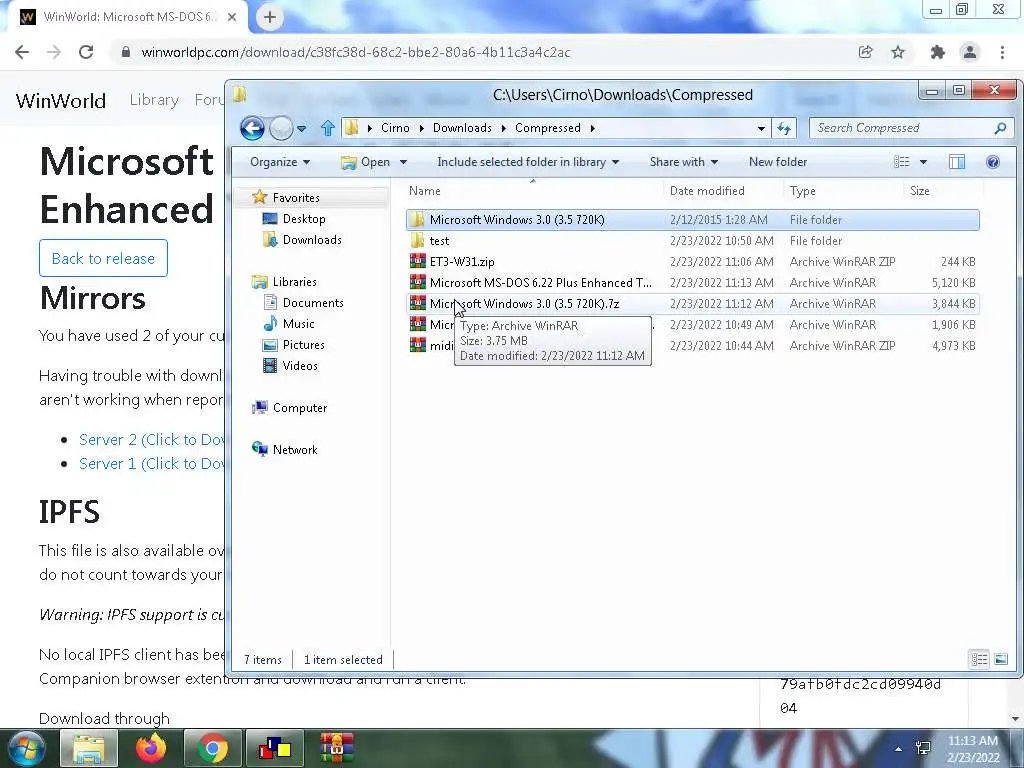Image resolution: width=1024 pixels, height=768 pixels.
Task: Select Microsoft Windows 3.0 (3.5 720K).7z file
Action: coord(692,304)
